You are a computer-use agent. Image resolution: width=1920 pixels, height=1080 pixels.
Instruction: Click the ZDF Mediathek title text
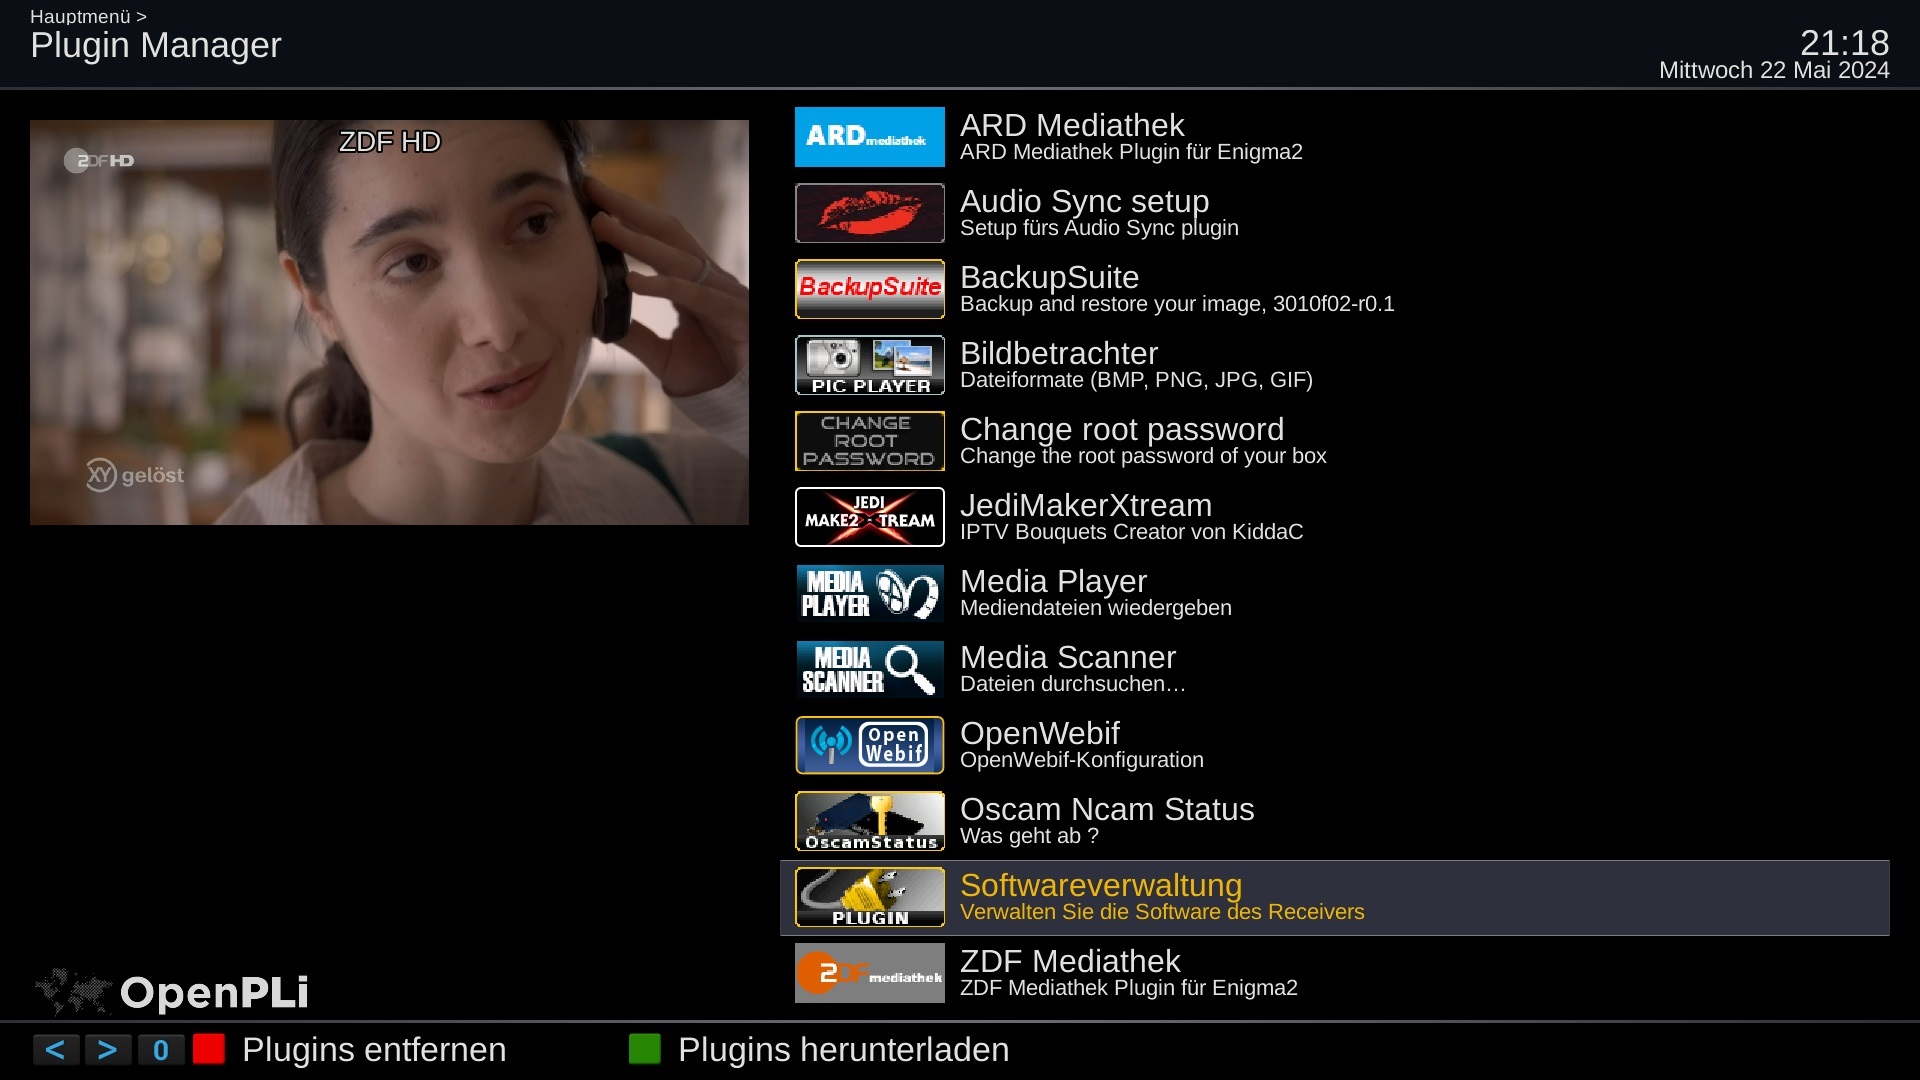(x=1070, y=961)
